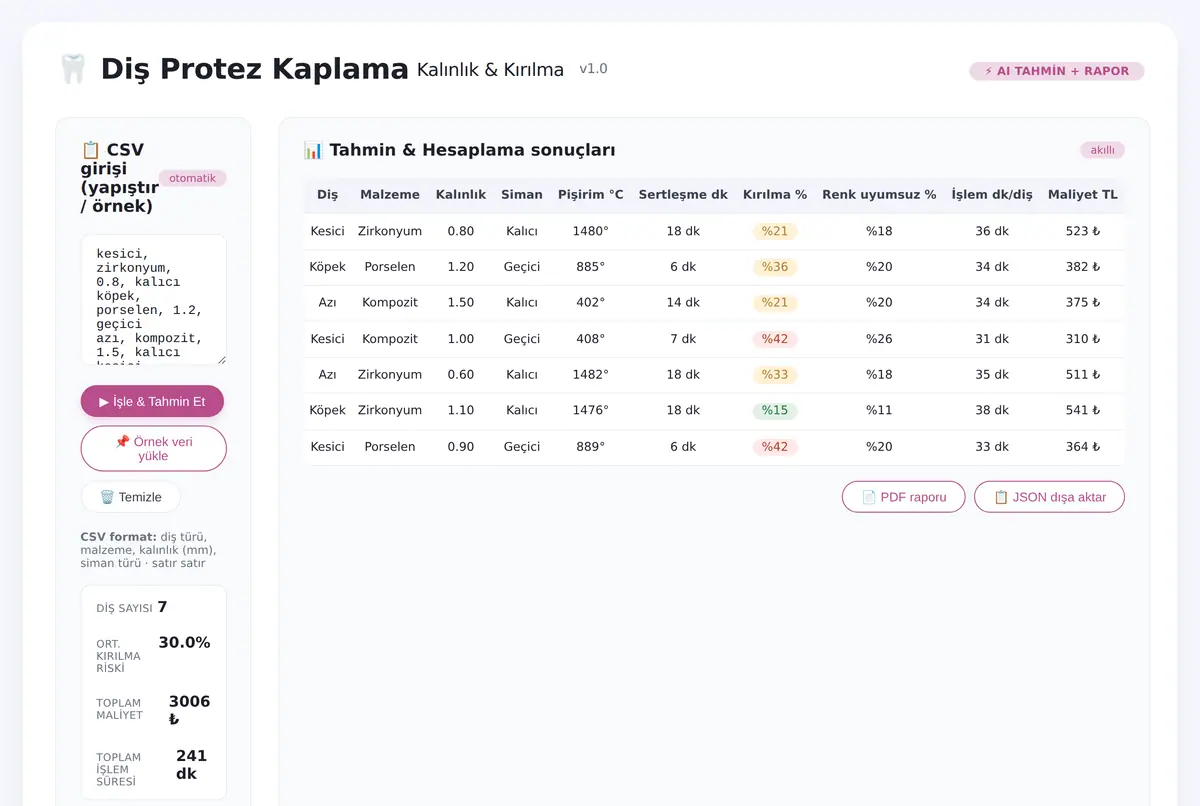Click thickness value 1.50 in the table
This screenshot has height=806, width=1200.
461,303
